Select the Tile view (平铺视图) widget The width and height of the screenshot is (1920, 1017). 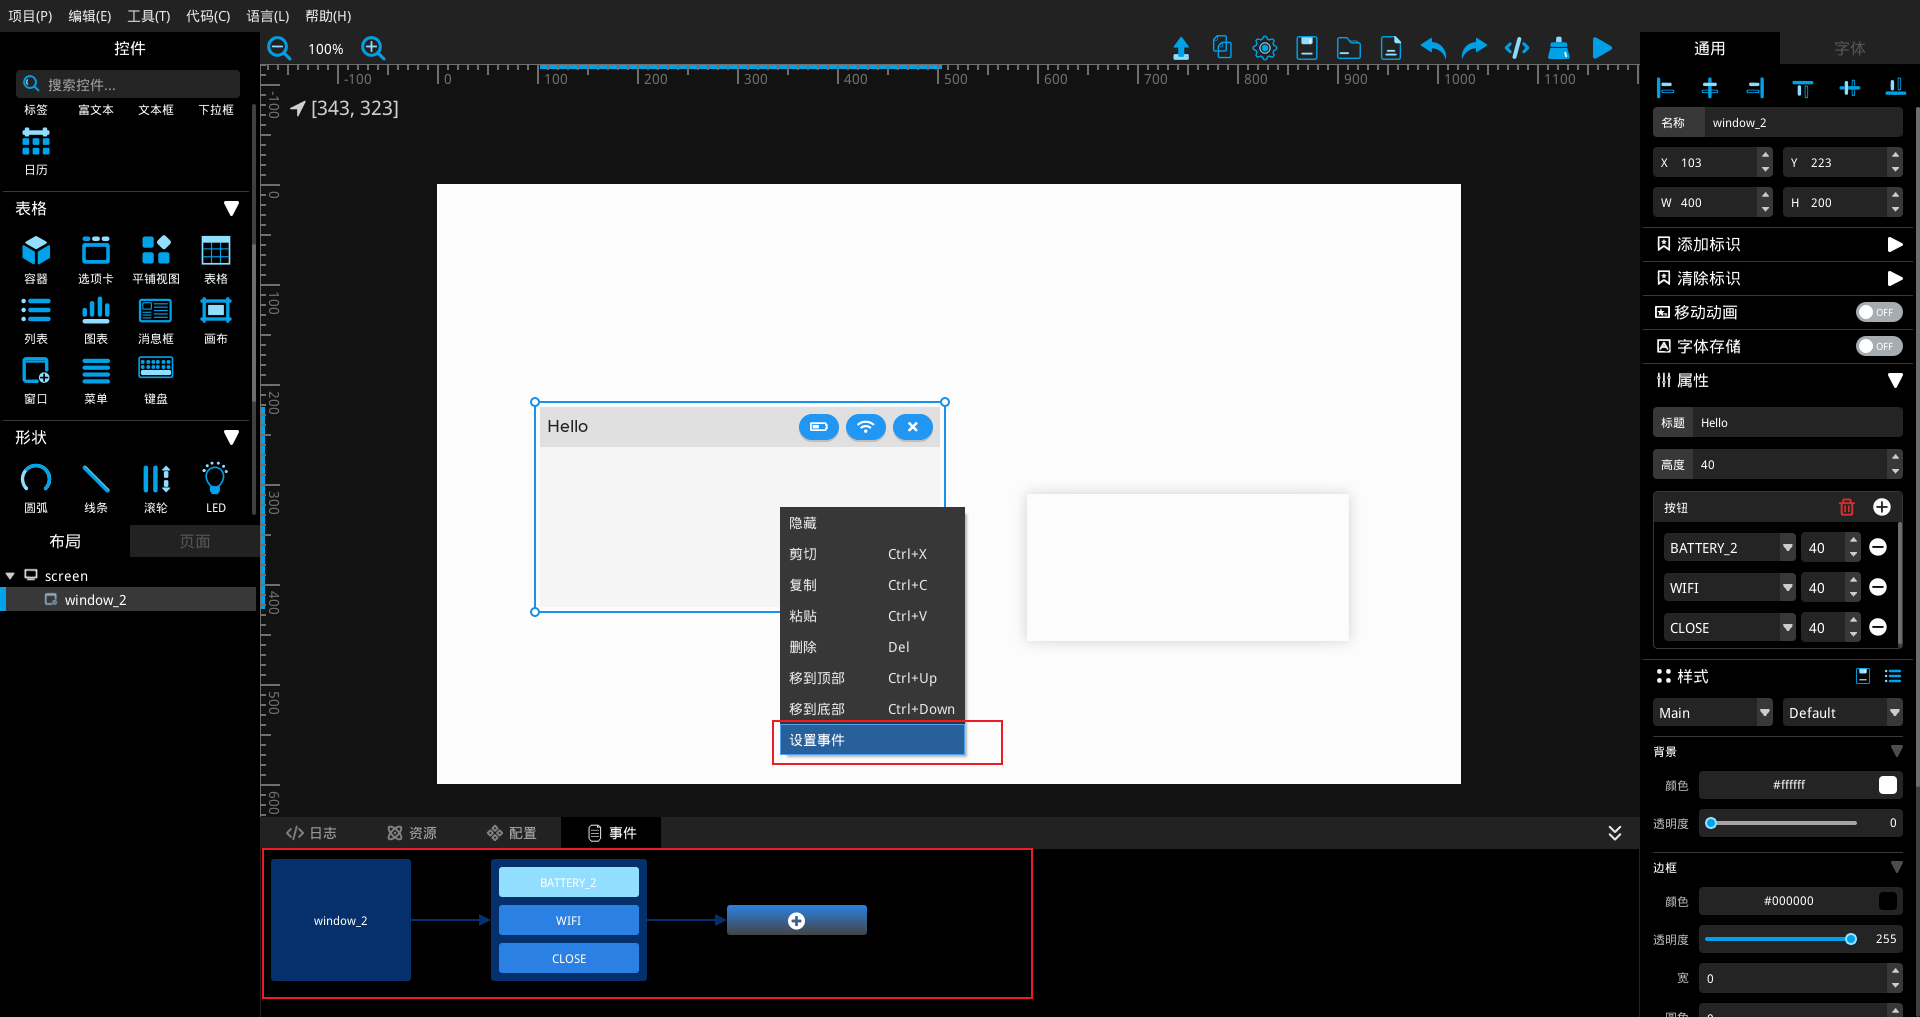point(156,259)
